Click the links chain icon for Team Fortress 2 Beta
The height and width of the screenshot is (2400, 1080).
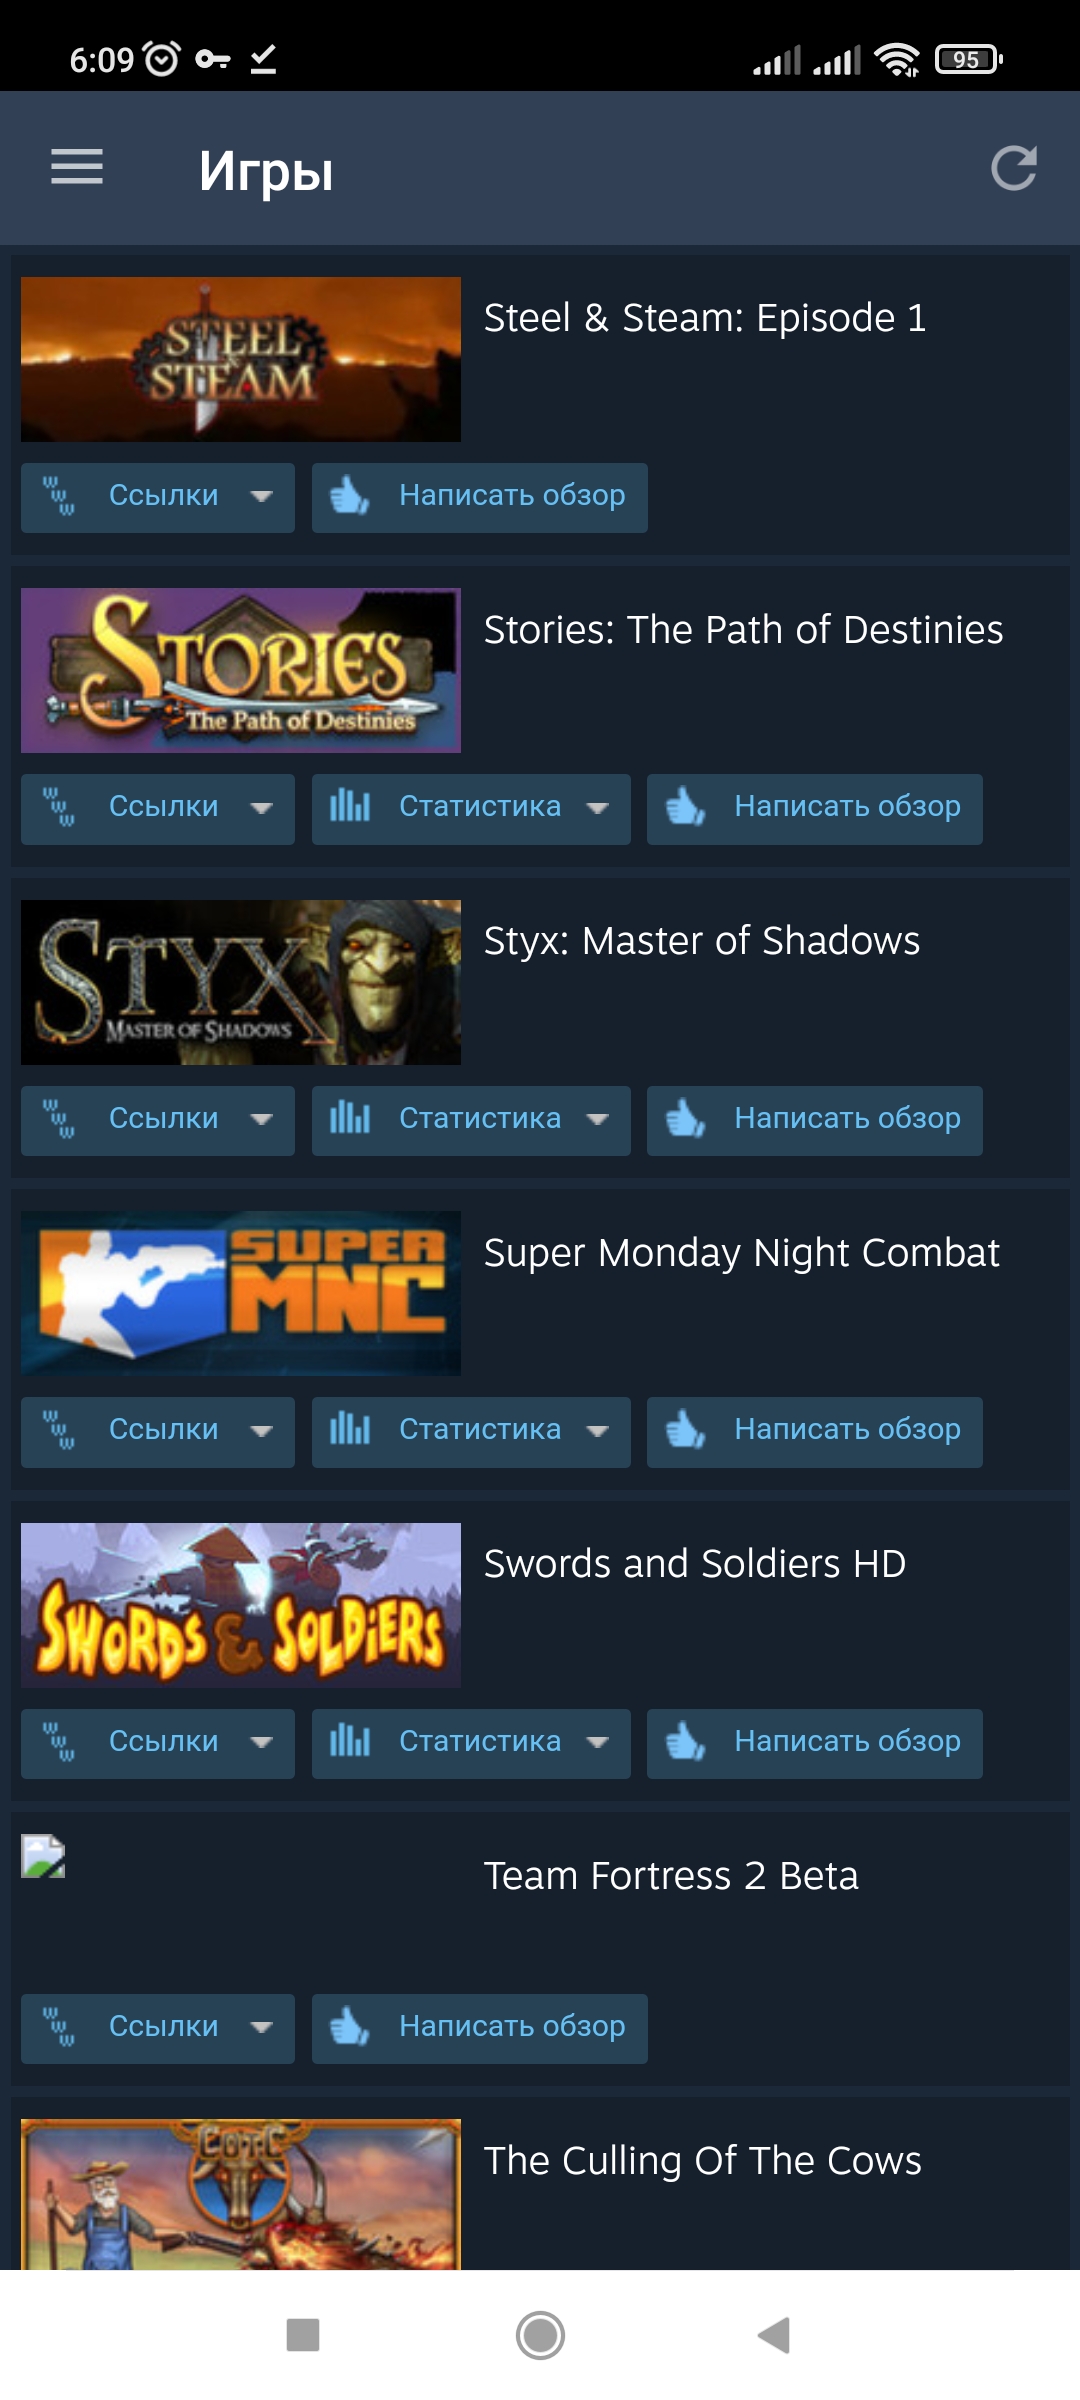pos(59,2026)
